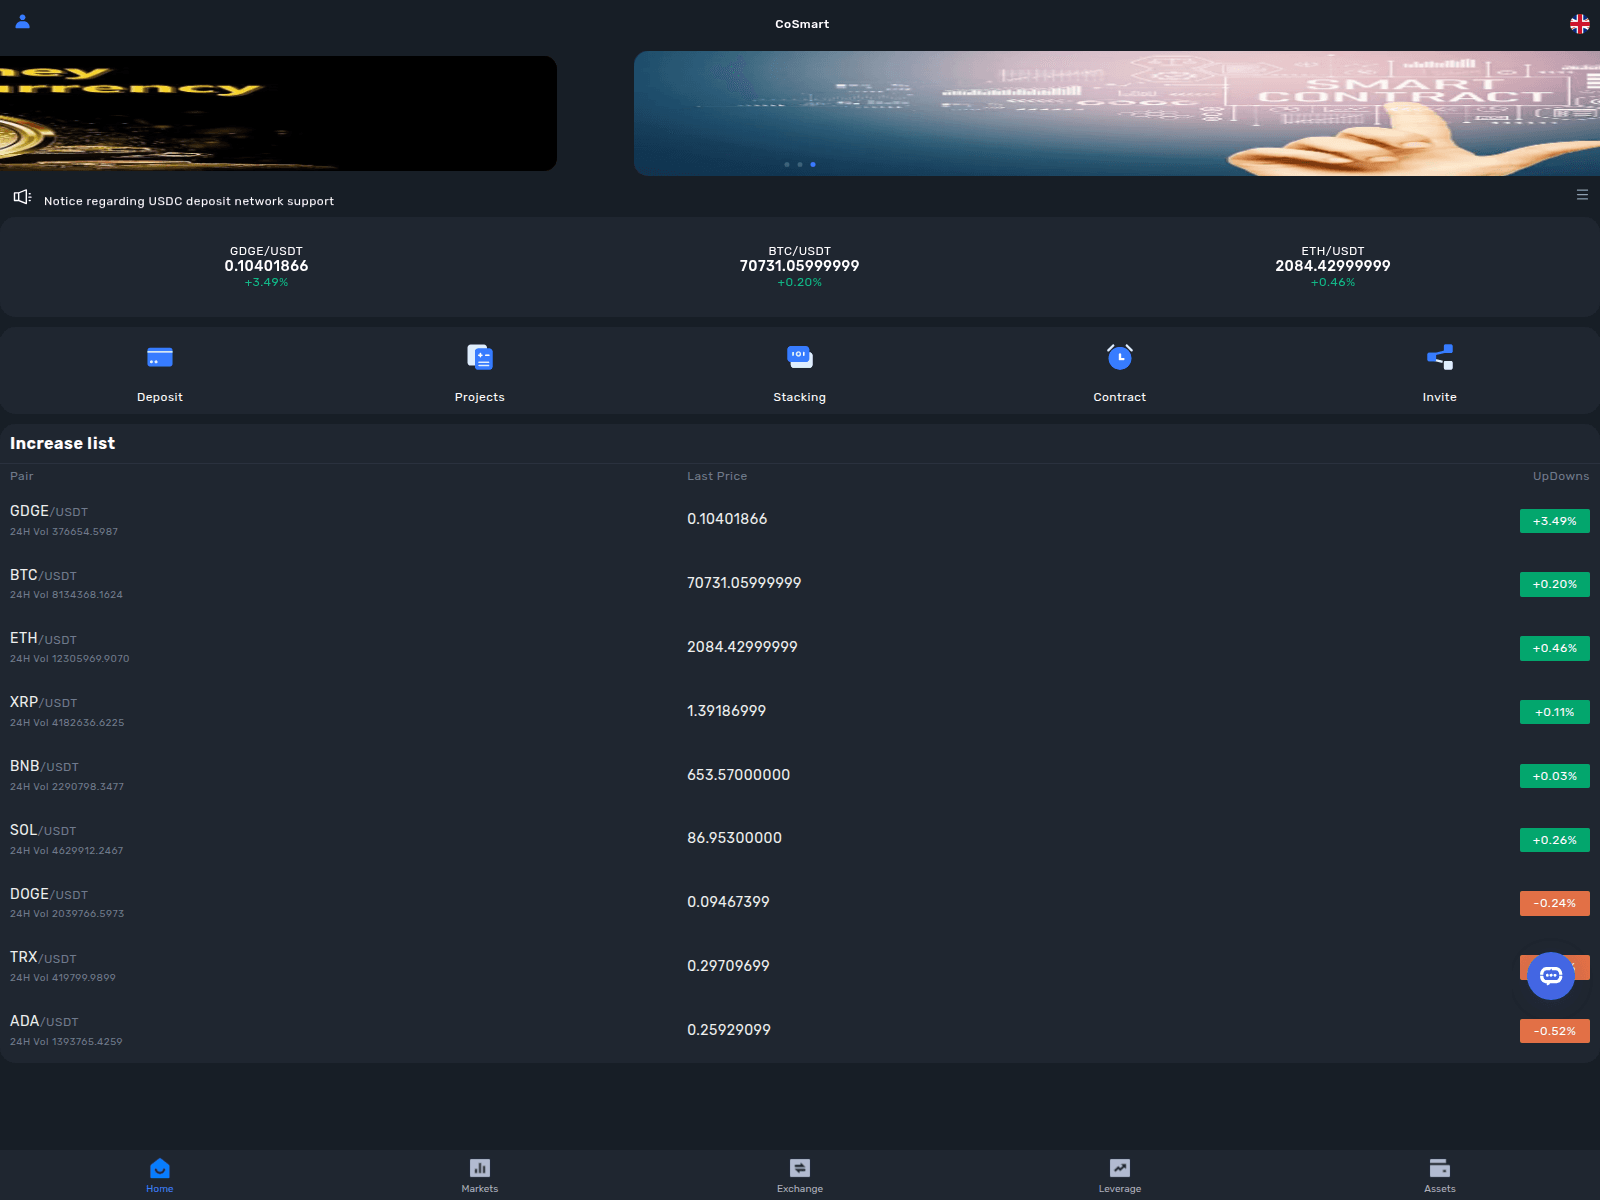Open the USDC deposit network notice
The height and width of the screenshot is (1200, 1600).
pyautogui.click(x=188, y=201)
